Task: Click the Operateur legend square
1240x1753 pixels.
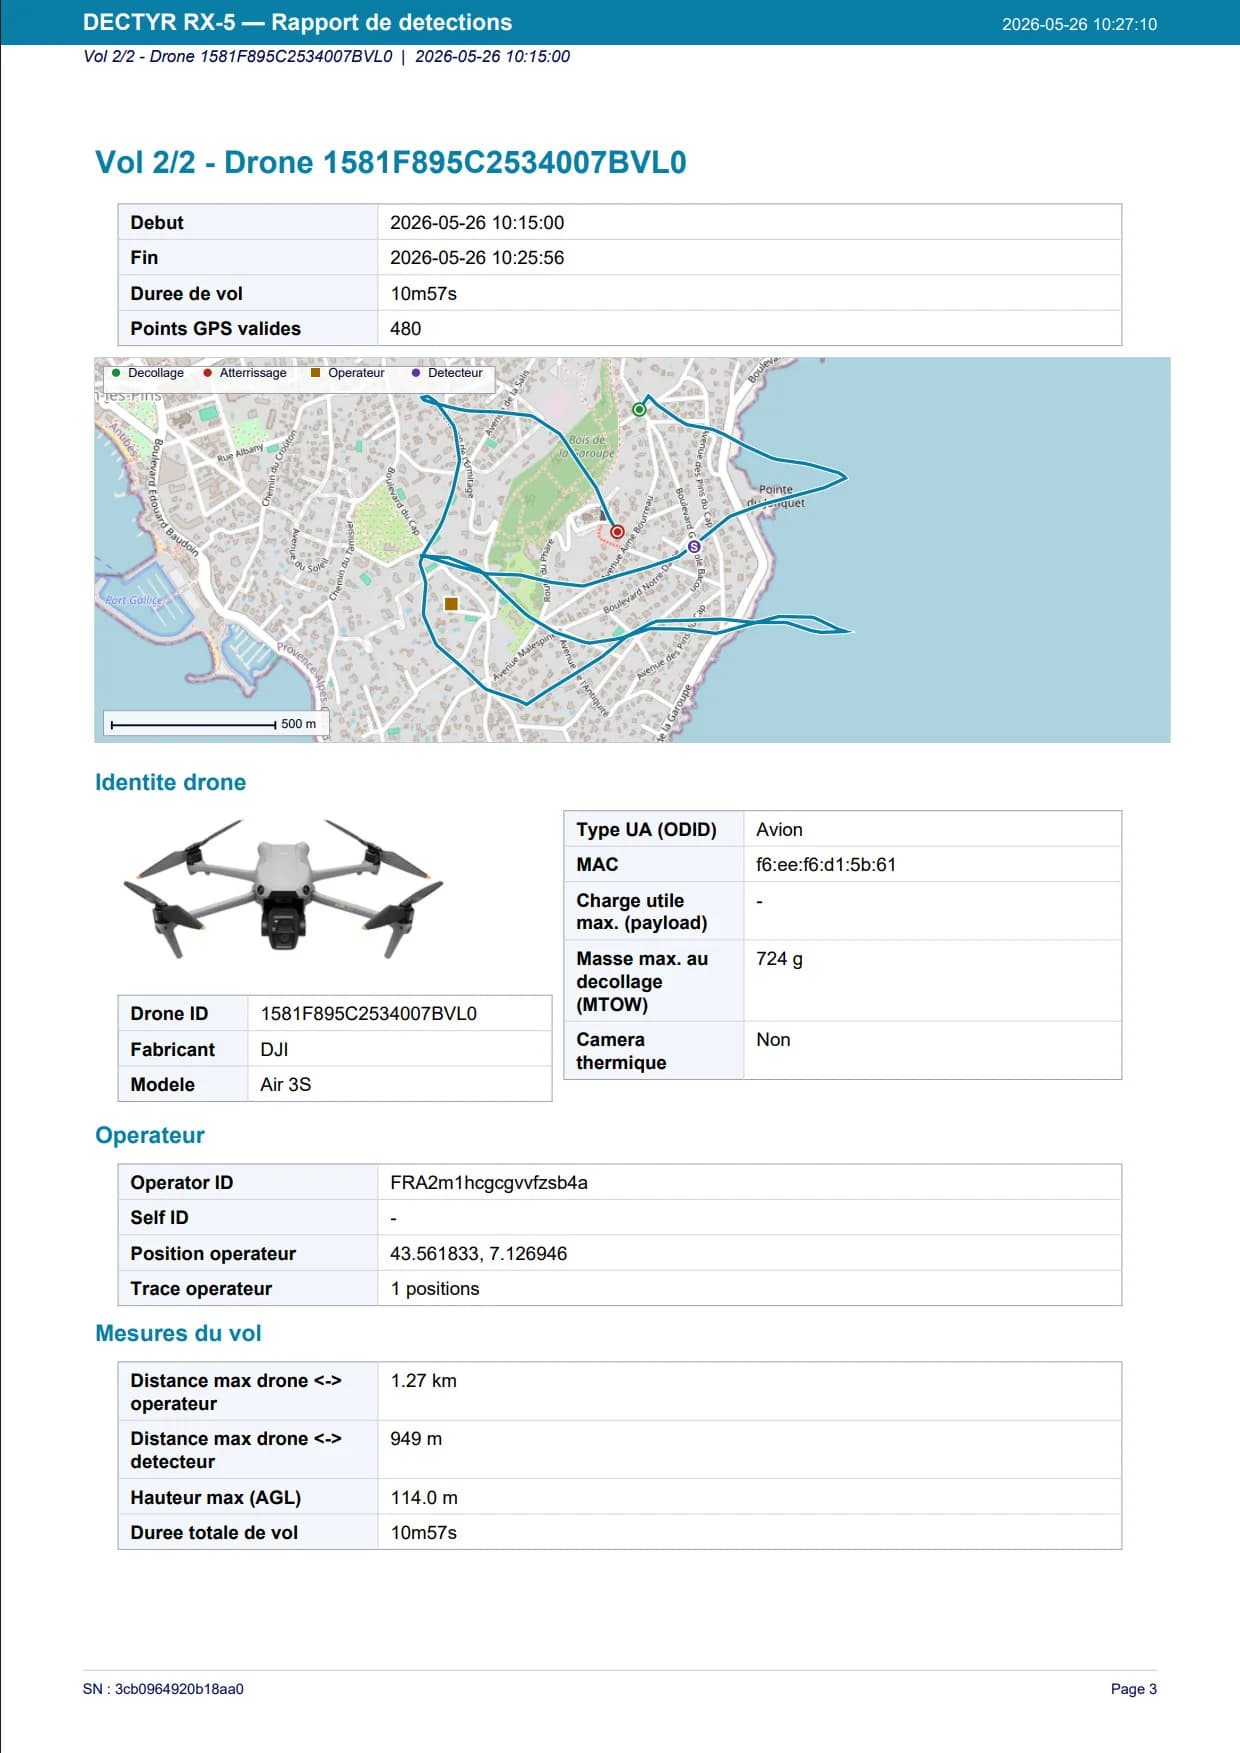Action: [x=316, y=373]
